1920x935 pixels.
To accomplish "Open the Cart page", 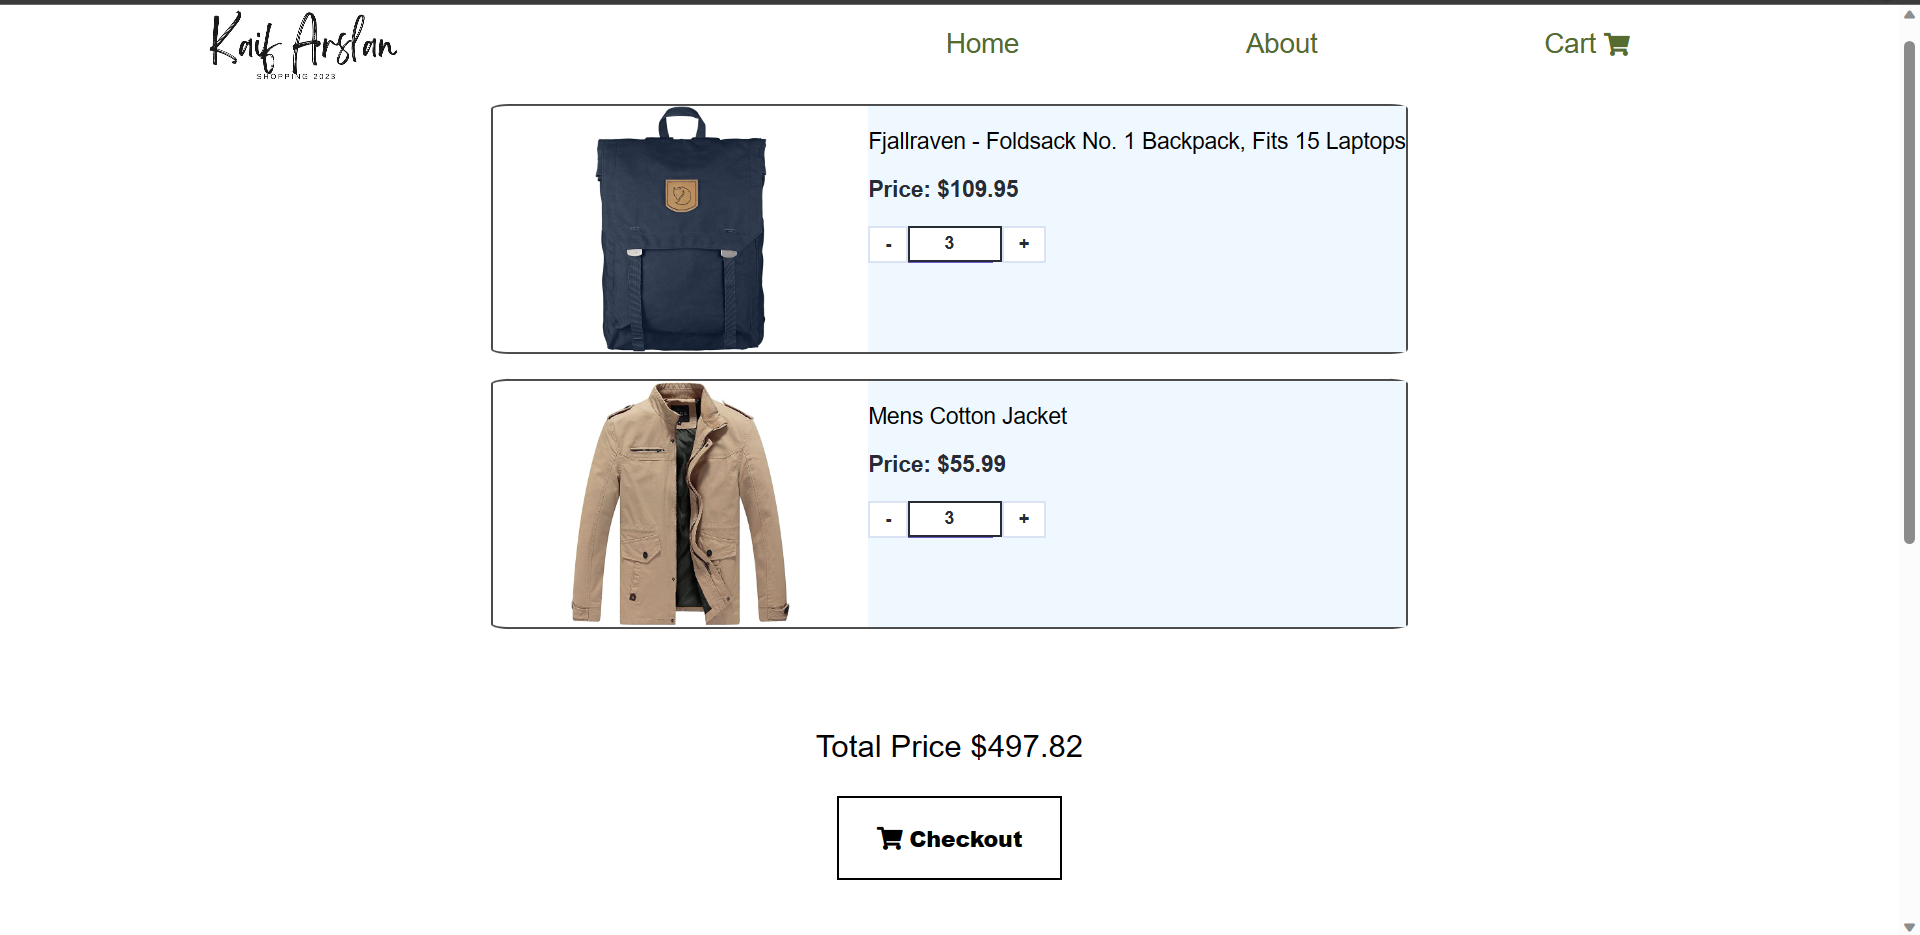I will coord(1569,43).
